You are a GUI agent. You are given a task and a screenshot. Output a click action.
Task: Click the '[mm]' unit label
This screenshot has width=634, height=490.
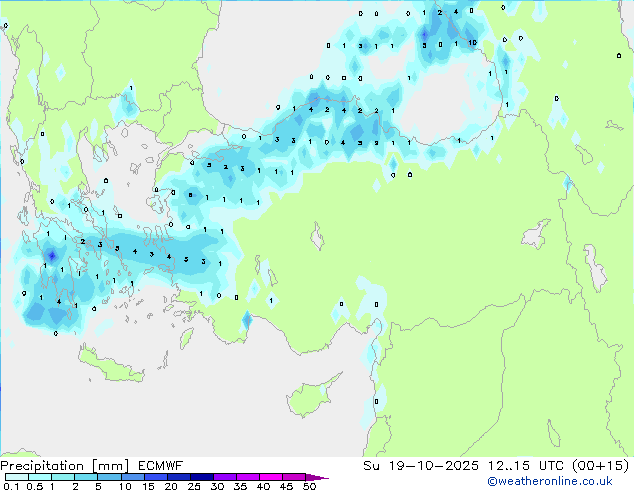110,466
